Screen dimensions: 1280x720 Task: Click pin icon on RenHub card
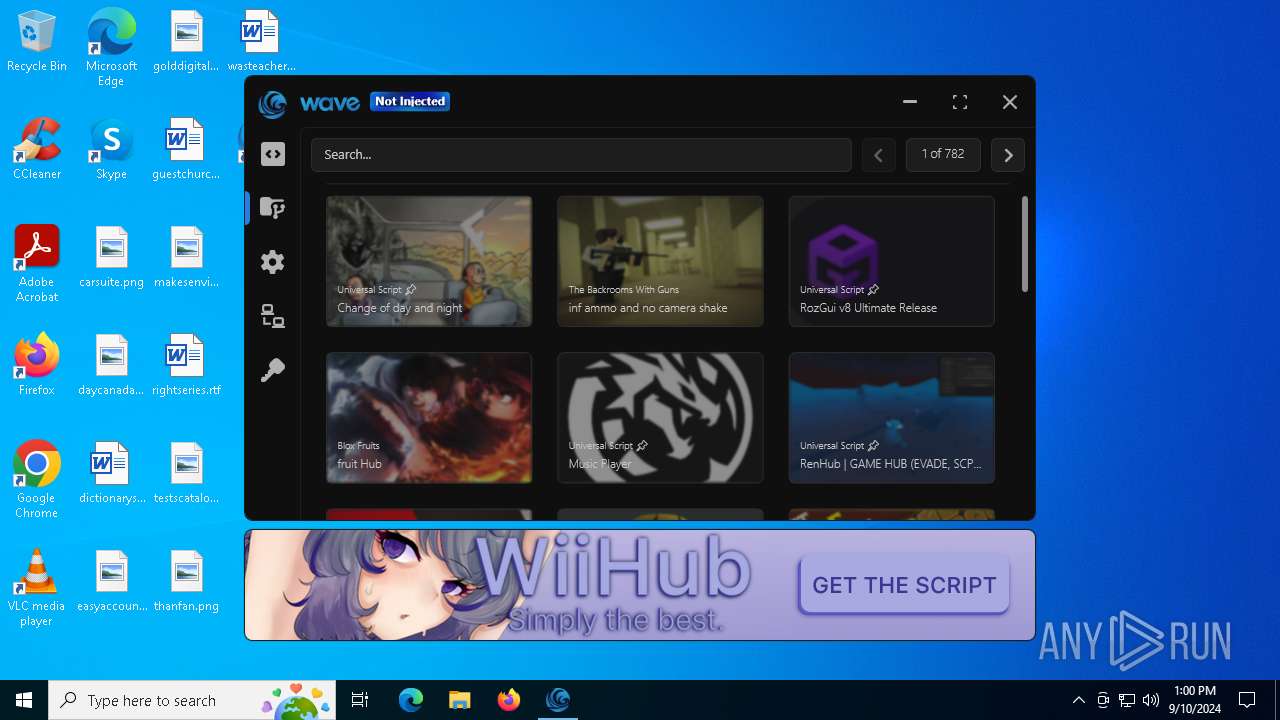point(873,446)
